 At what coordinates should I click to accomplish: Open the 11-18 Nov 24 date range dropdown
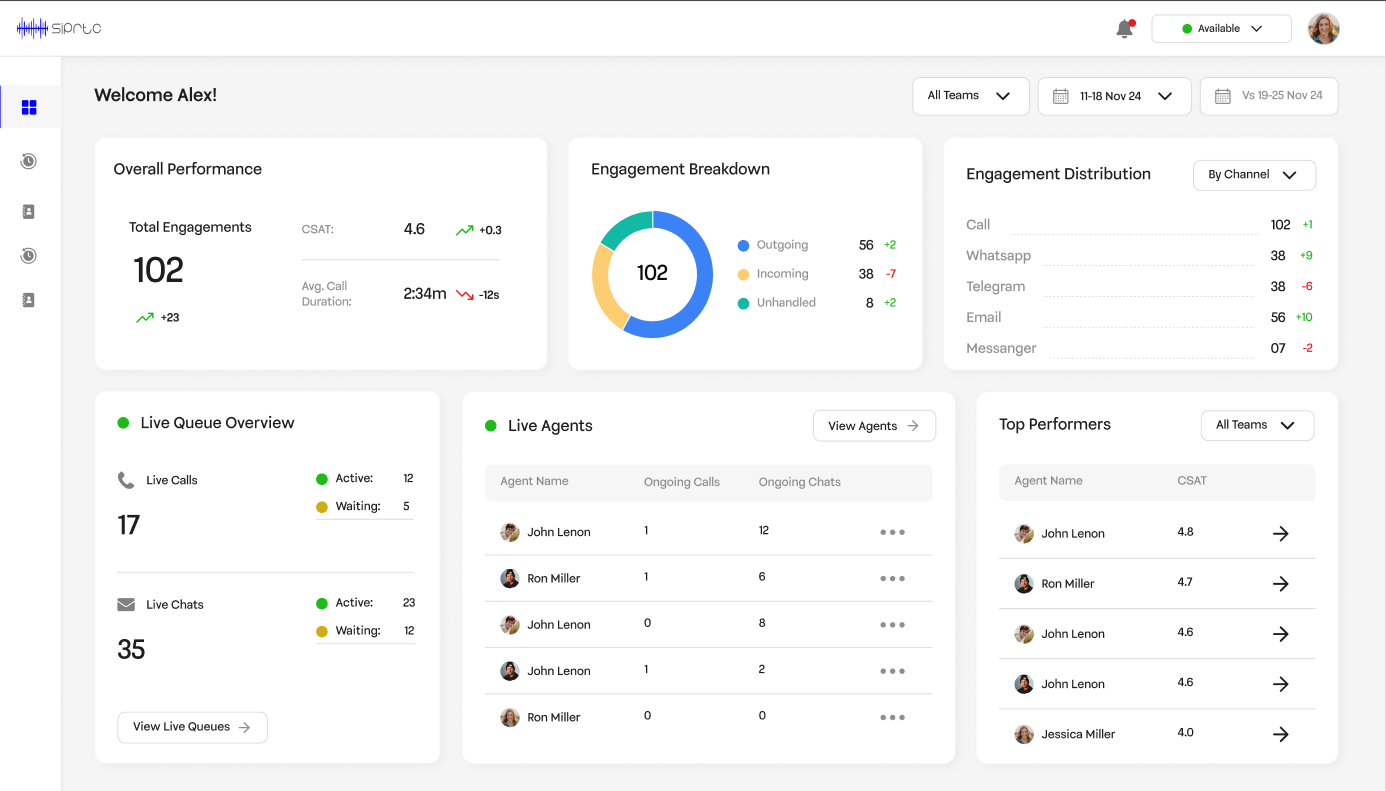coord(1114,96)
